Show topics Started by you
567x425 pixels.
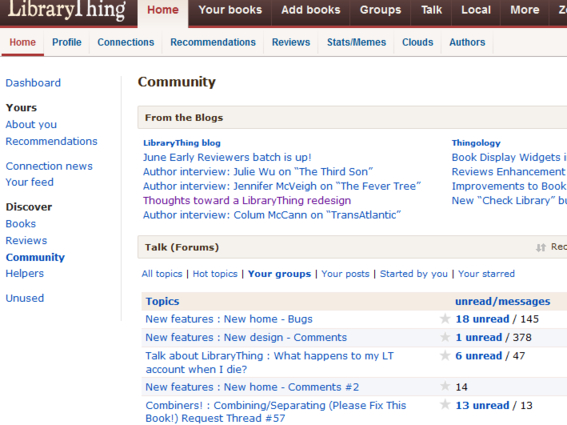414,274
